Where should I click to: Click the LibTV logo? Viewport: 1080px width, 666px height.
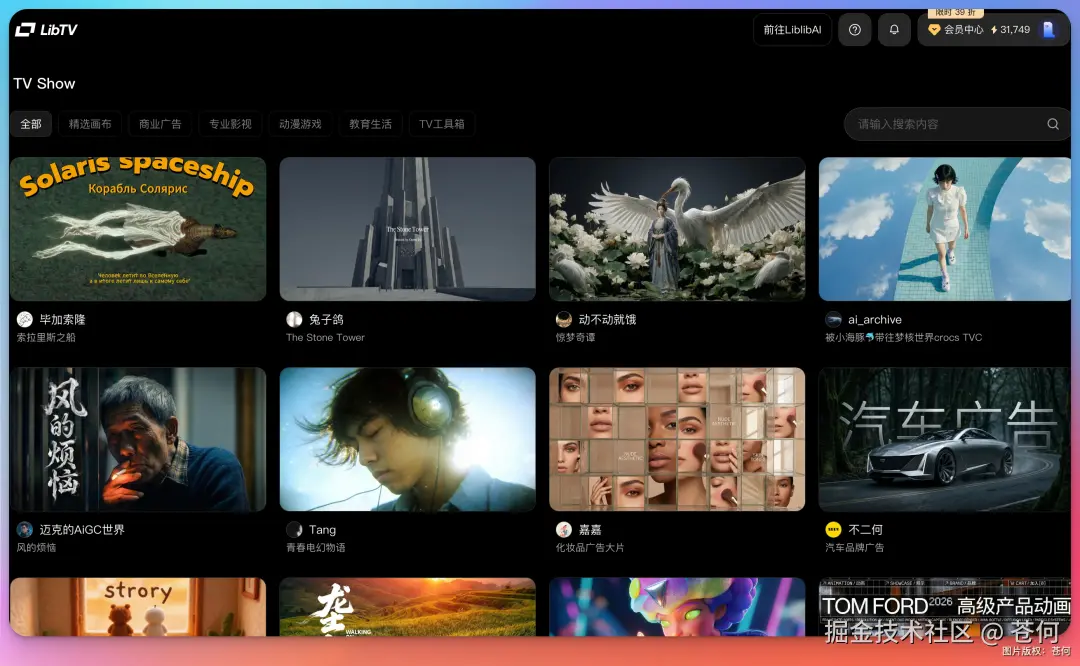(x=46, y=30)
